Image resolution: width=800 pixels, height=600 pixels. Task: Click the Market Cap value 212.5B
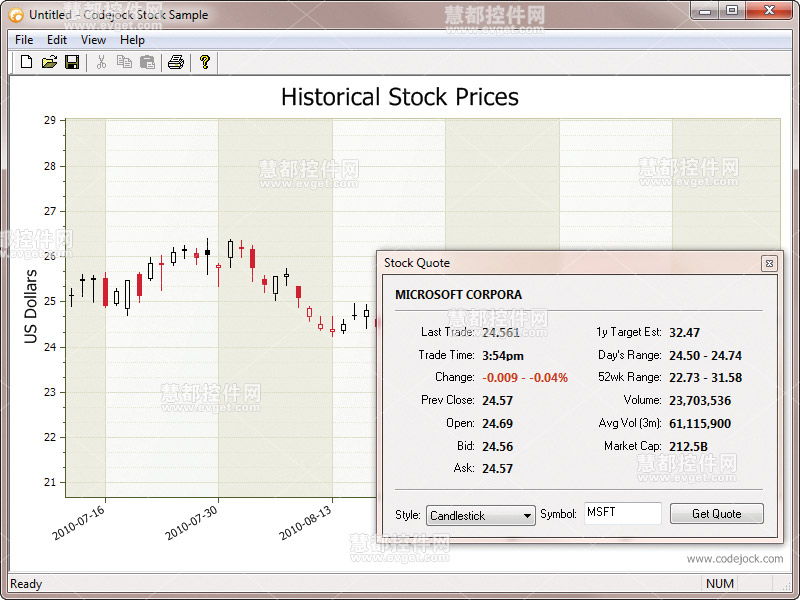click(x=688, y=446)
